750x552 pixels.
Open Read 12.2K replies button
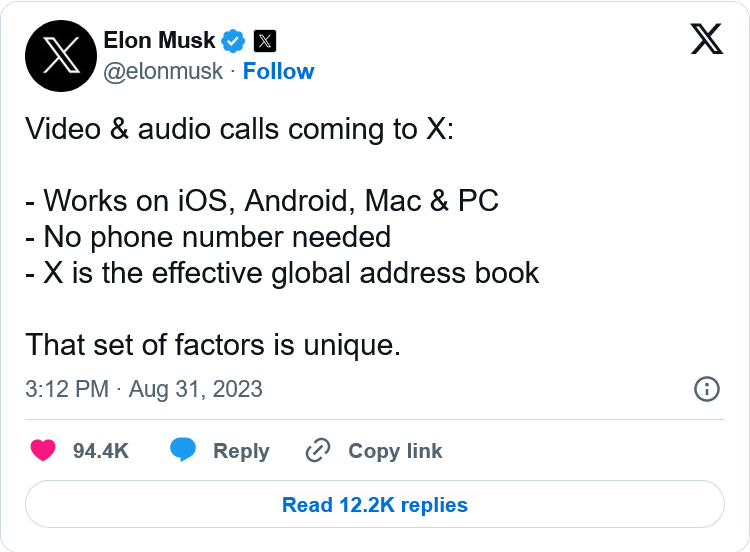click(375, 505)
